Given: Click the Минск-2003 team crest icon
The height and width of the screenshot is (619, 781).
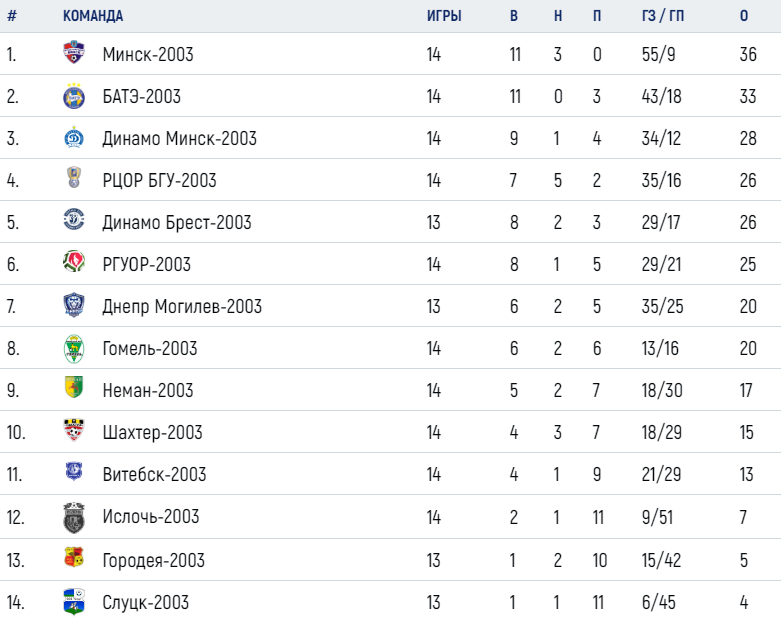Looking at the screenshot, I should click(x=74, y=52).
